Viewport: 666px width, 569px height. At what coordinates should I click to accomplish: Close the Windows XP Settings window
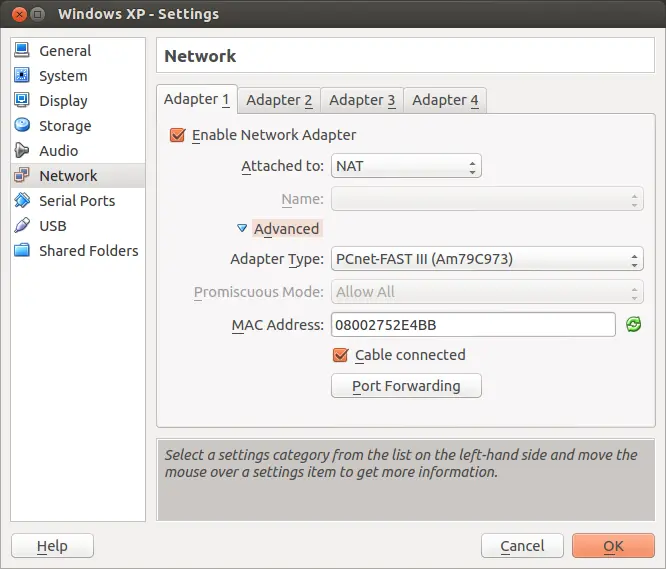pos(19,14)
